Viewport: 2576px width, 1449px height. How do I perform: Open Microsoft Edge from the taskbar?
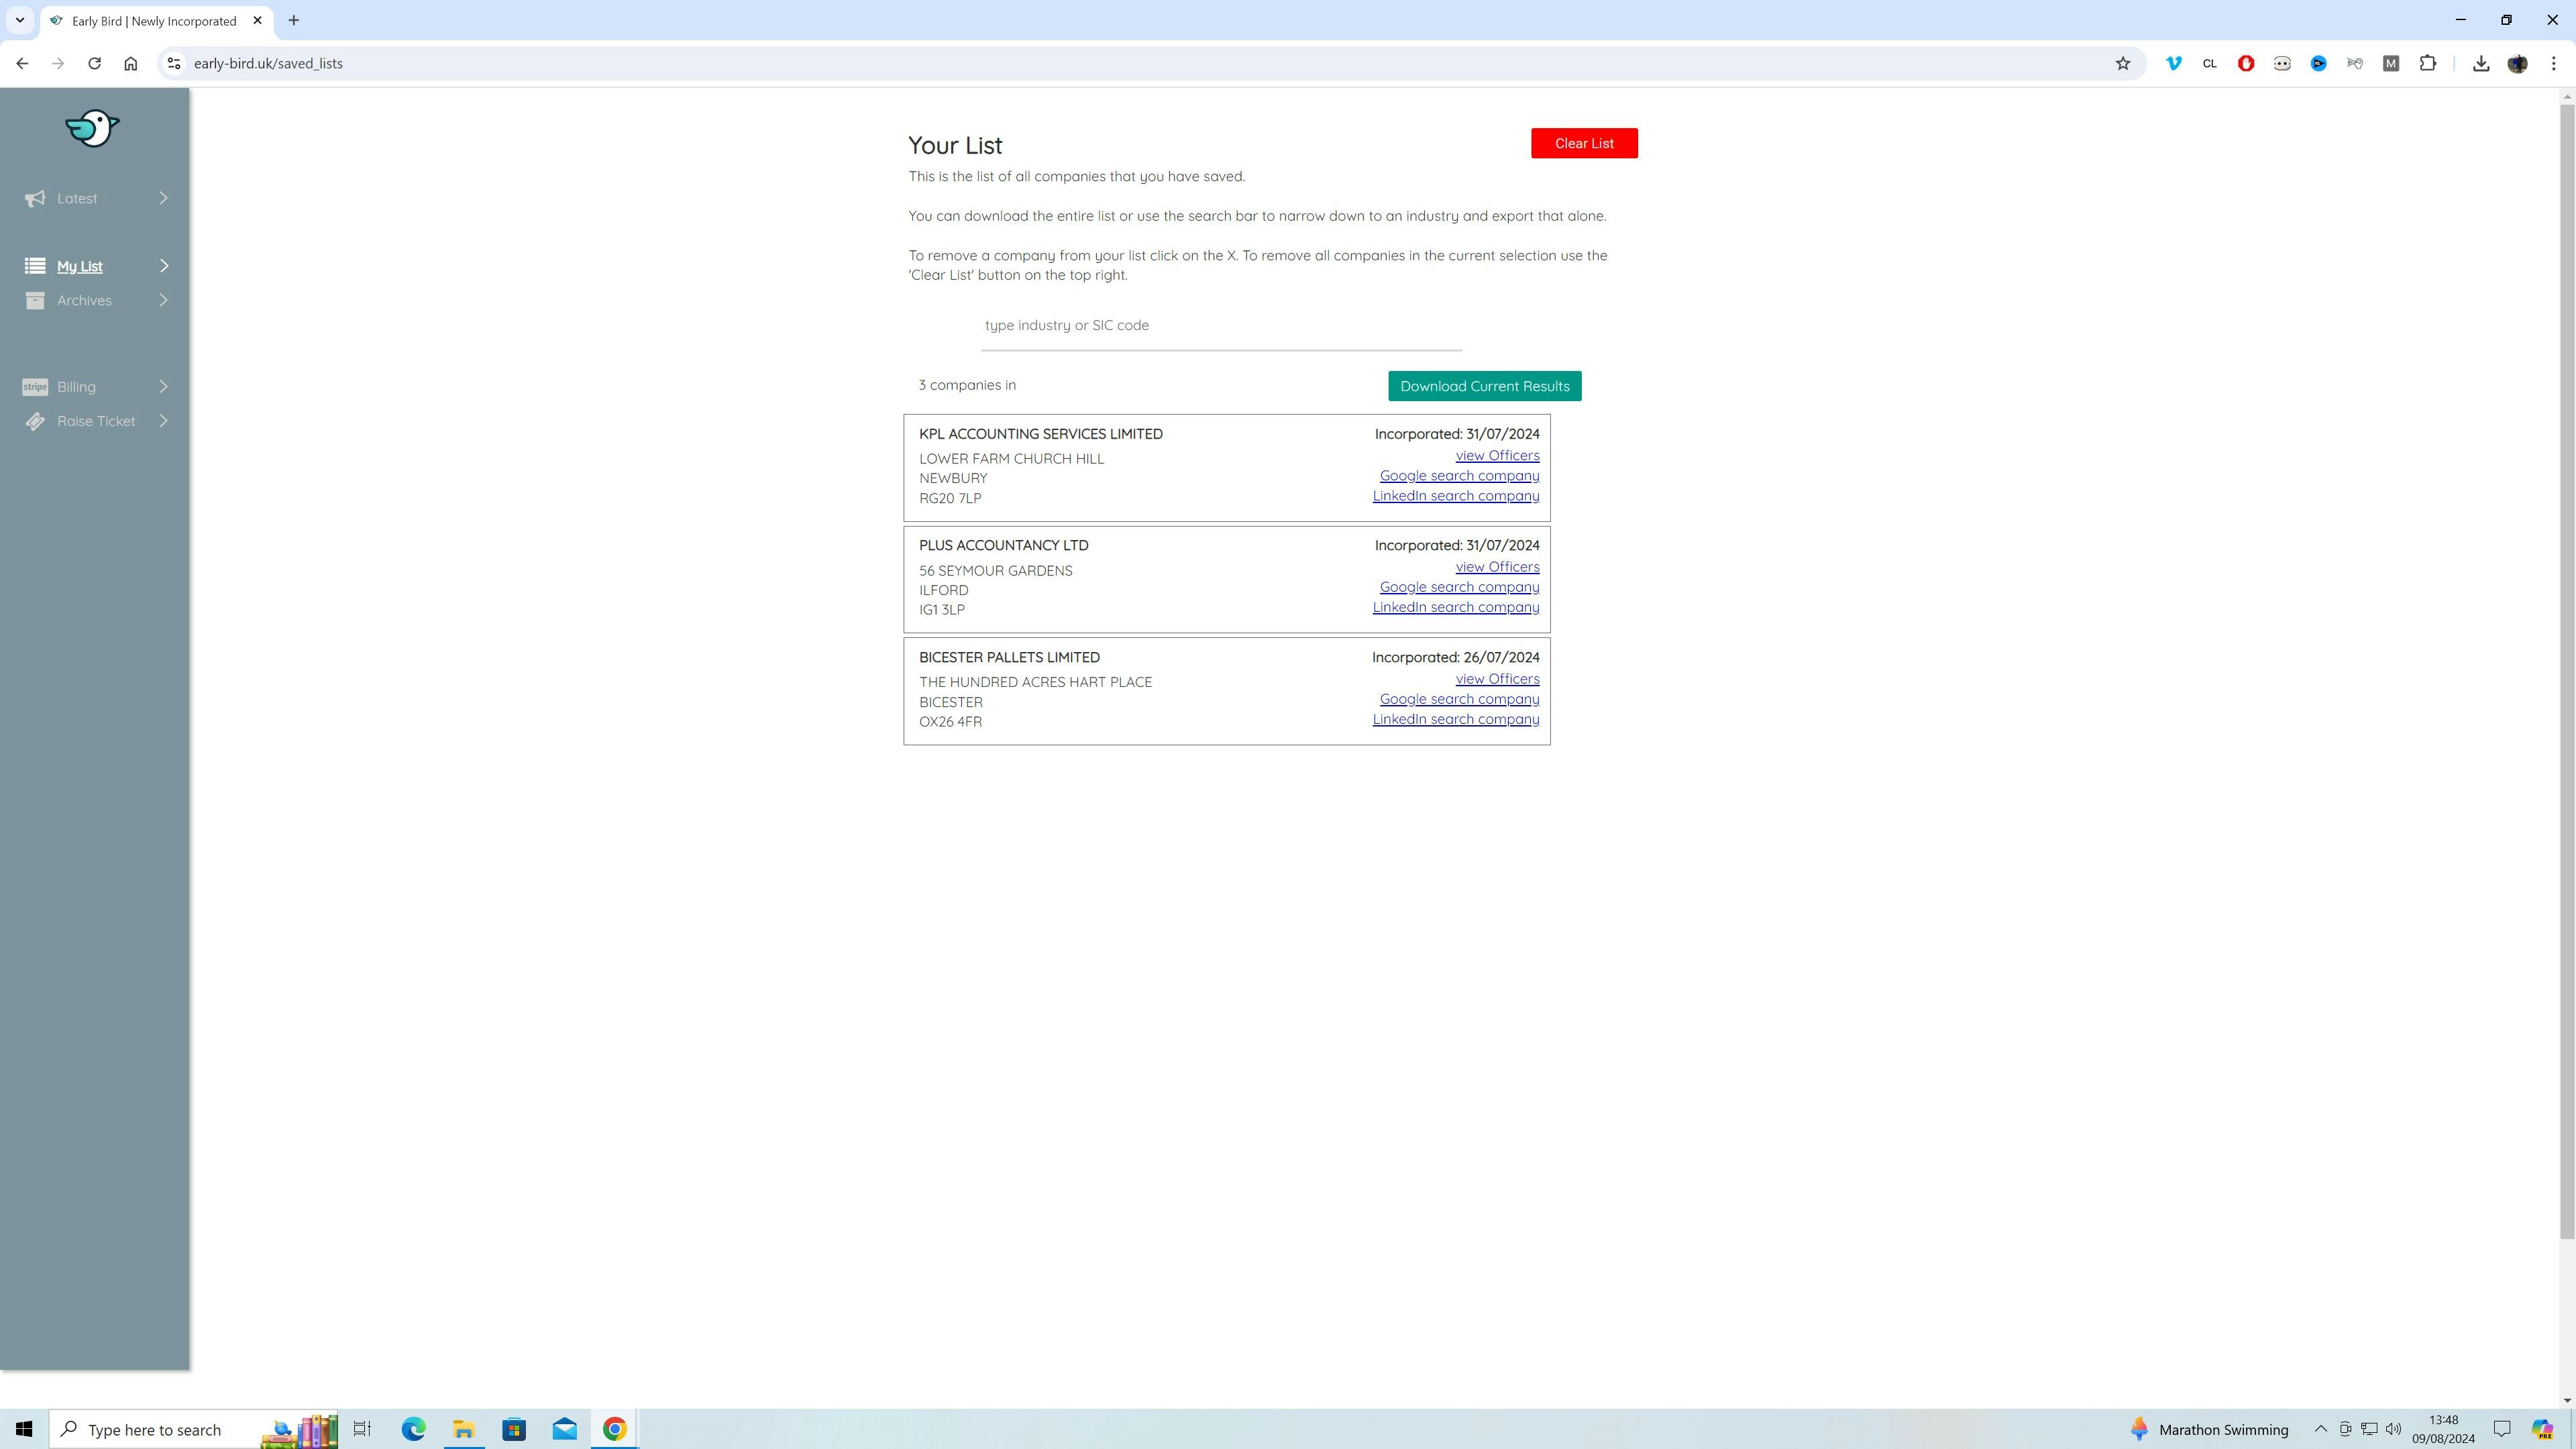(413, 1429)
